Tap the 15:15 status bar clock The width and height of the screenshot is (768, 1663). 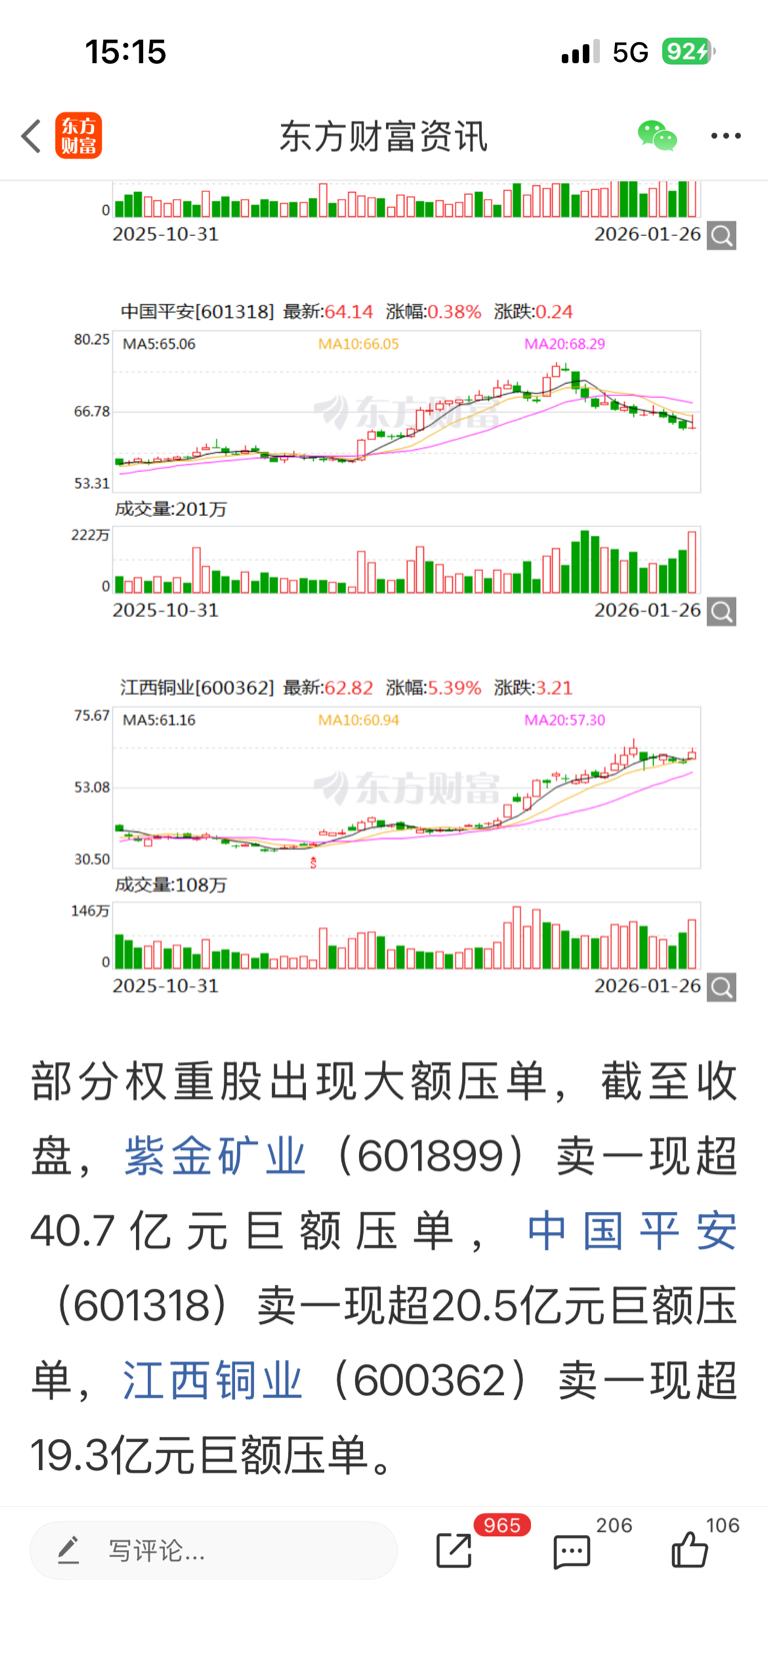click(126, 52)
